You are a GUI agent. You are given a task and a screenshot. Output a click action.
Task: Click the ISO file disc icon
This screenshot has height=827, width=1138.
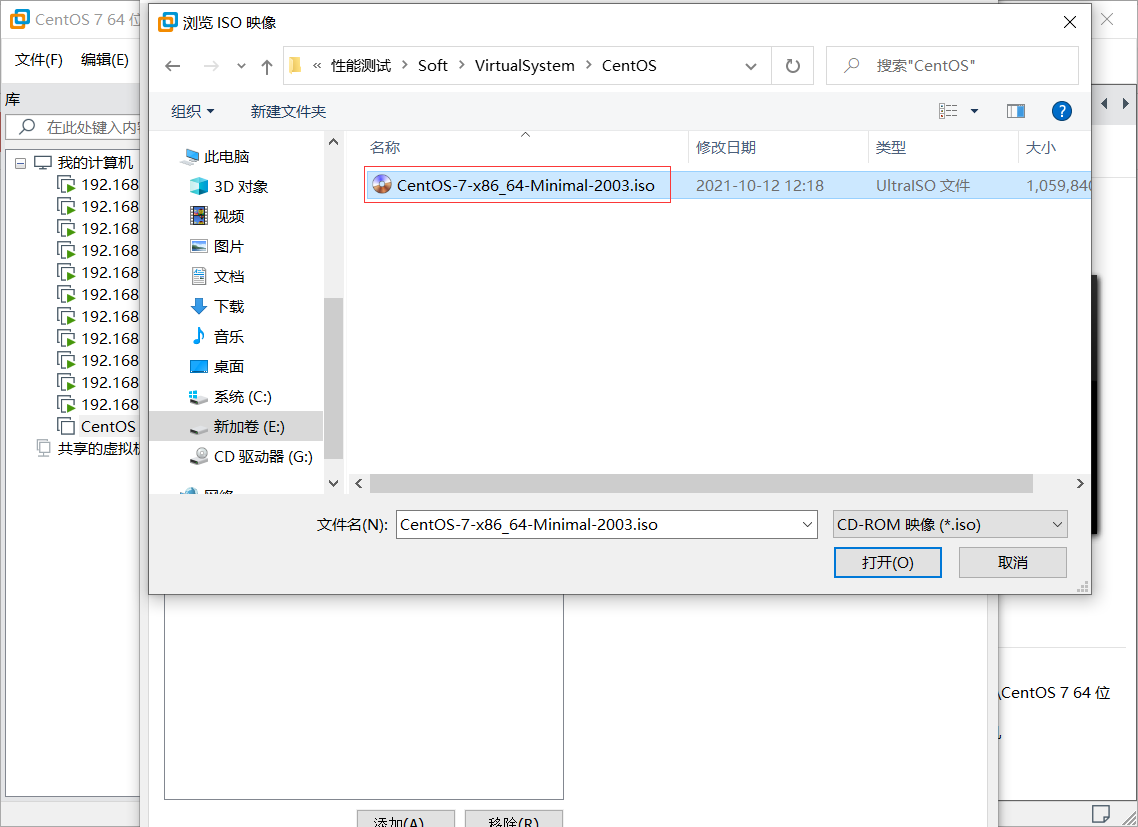(381, 184)
